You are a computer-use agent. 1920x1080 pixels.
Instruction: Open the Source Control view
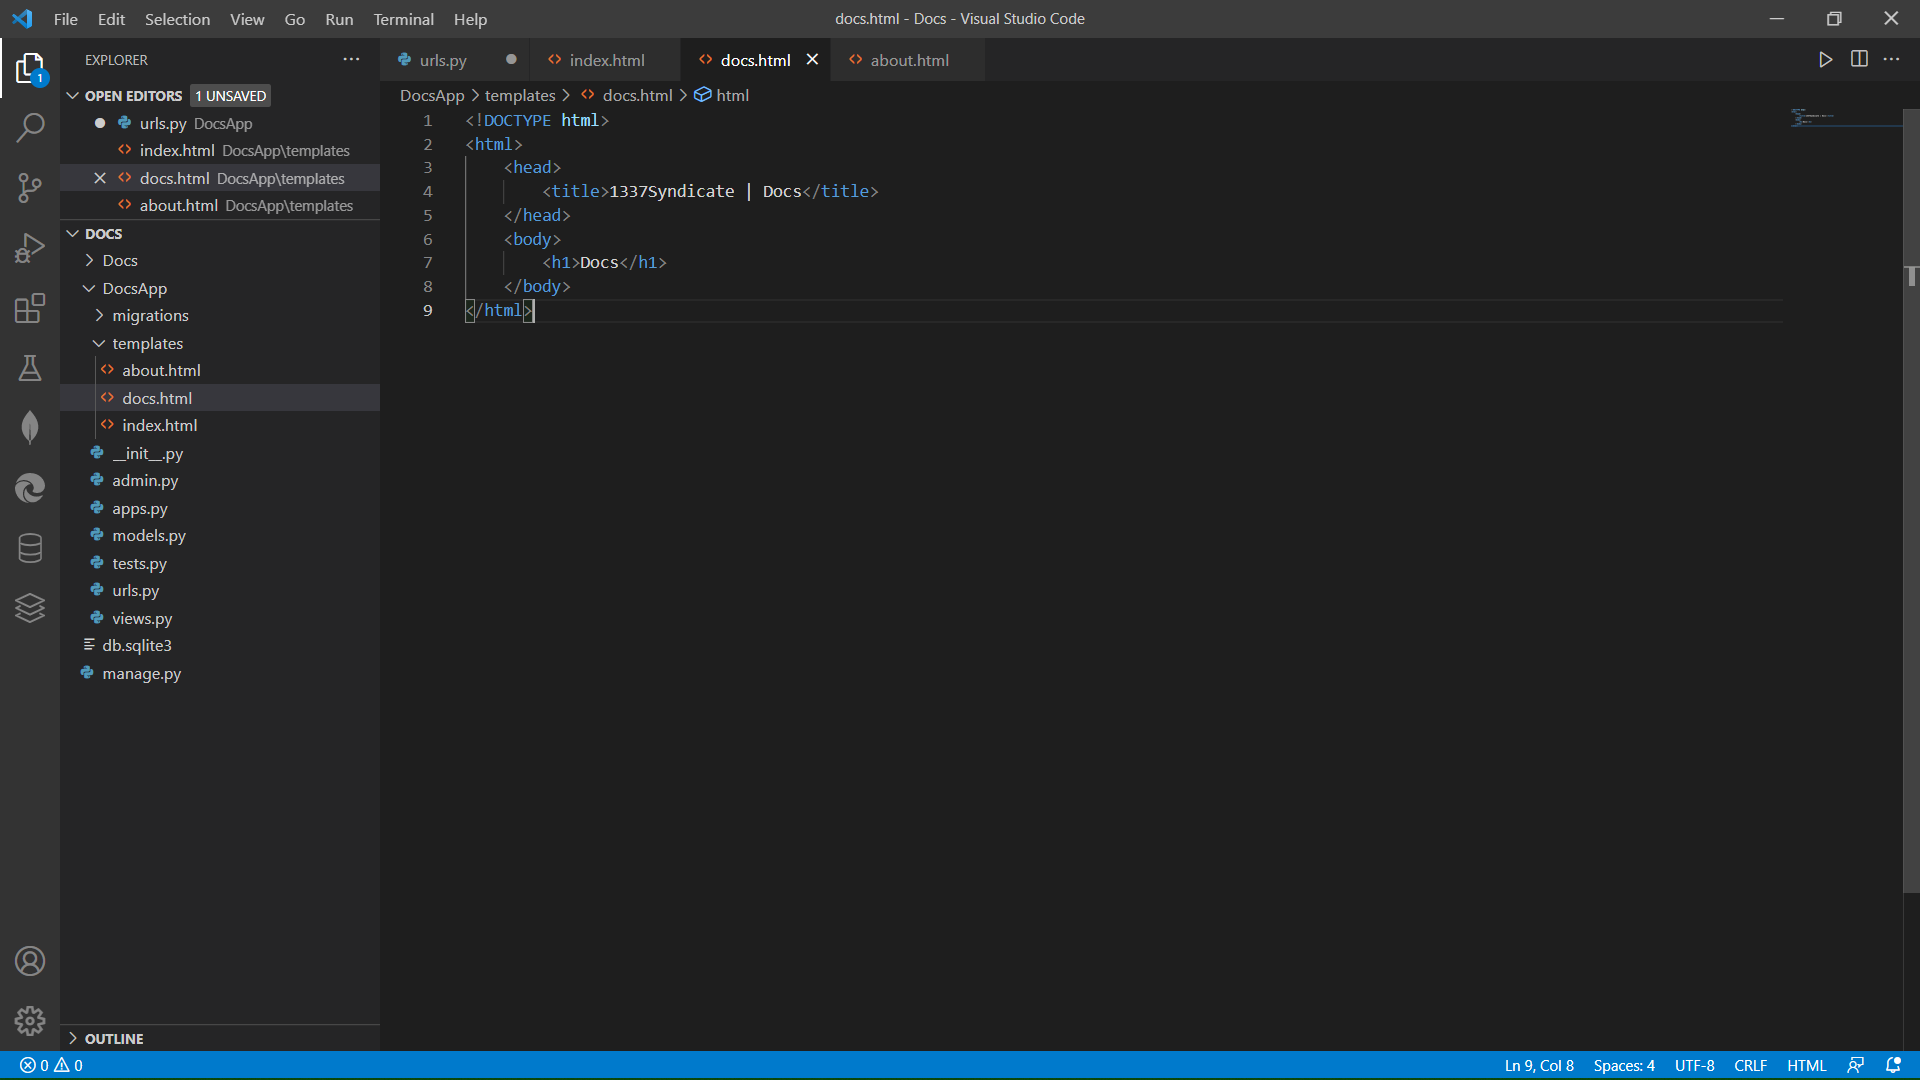(30, 188)
